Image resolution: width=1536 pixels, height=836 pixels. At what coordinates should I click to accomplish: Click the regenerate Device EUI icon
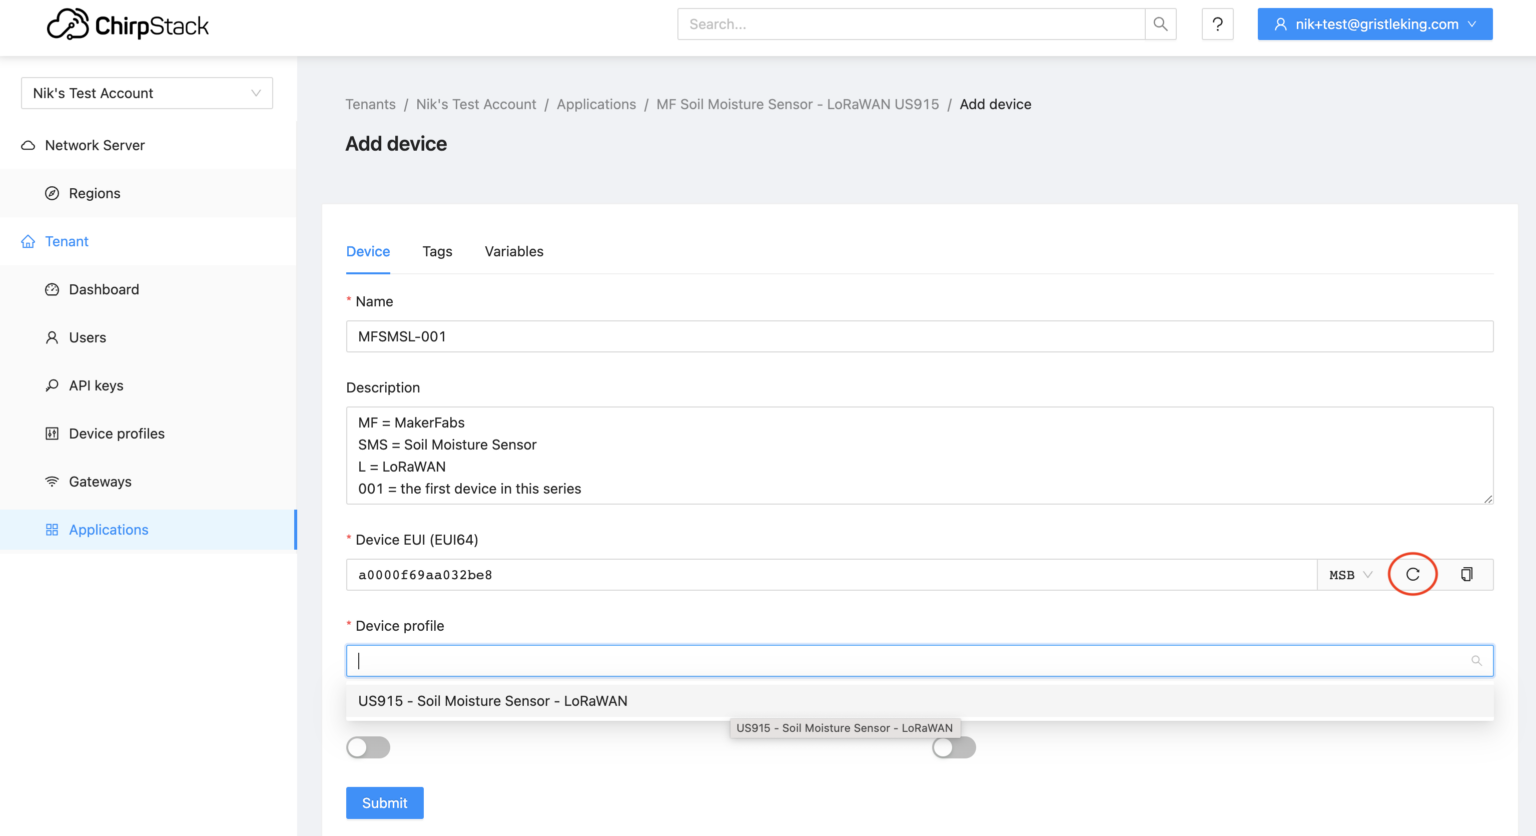1412,574
